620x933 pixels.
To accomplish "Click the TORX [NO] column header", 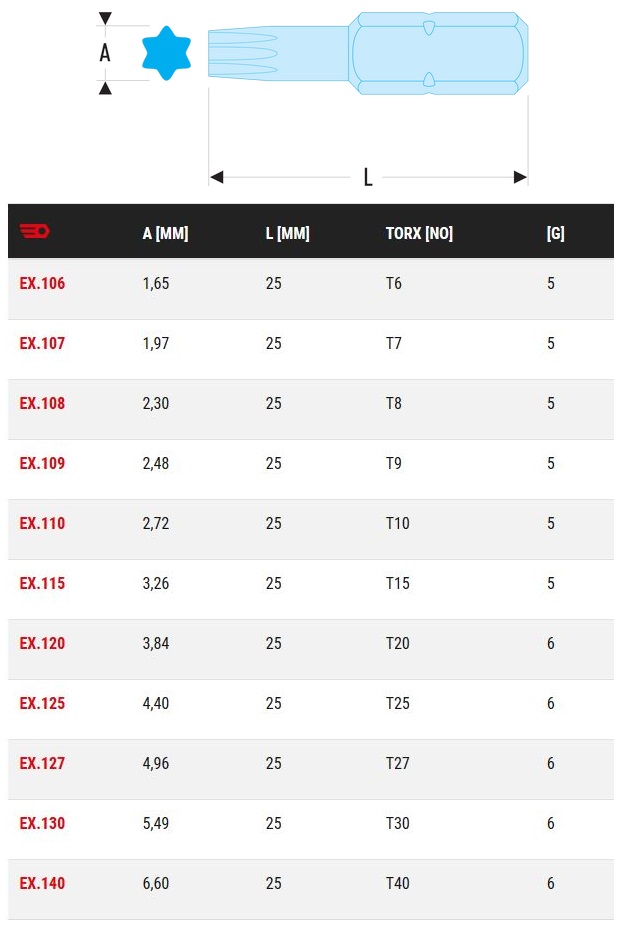I will 419,234.
